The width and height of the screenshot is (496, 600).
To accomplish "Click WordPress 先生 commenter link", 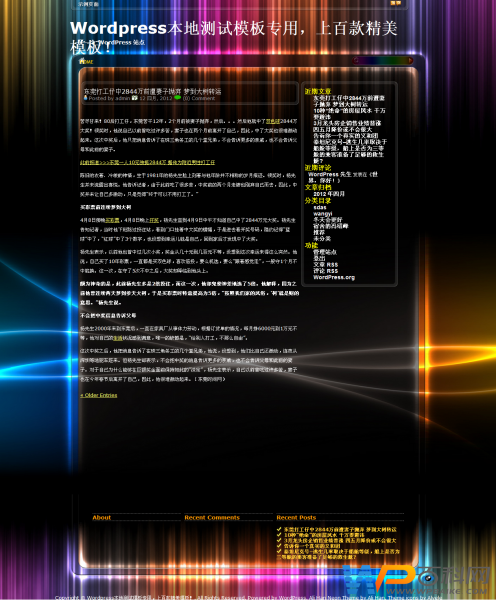I will tap(330, 174).
